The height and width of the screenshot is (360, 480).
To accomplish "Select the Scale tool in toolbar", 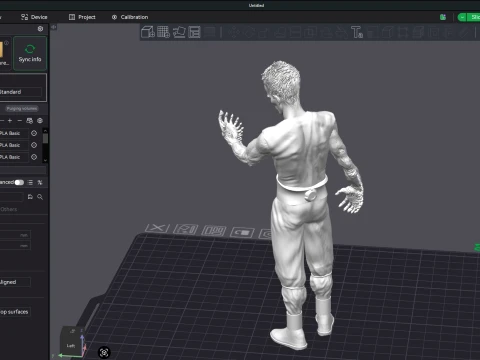I will (x=264, y=32).
